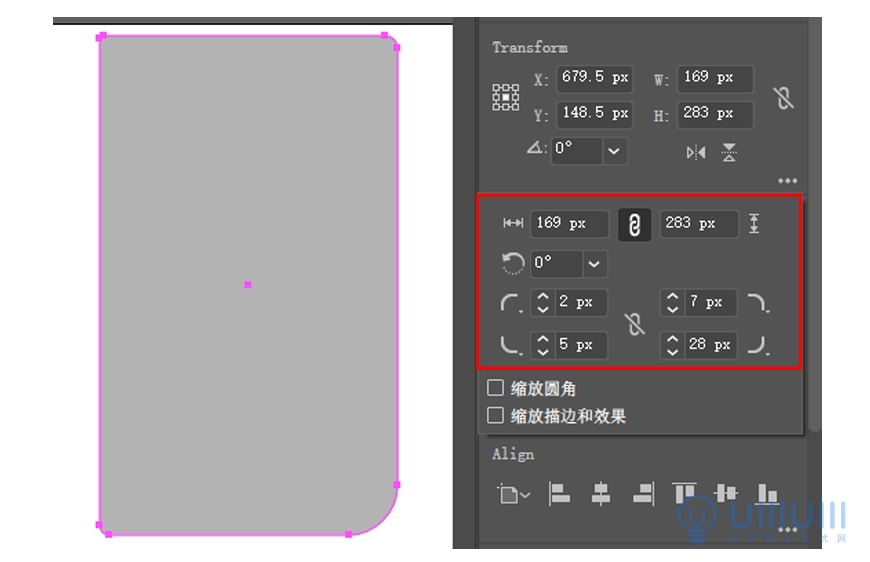
Task: Click the Transform panel title
Action: [x=530, y=48]
